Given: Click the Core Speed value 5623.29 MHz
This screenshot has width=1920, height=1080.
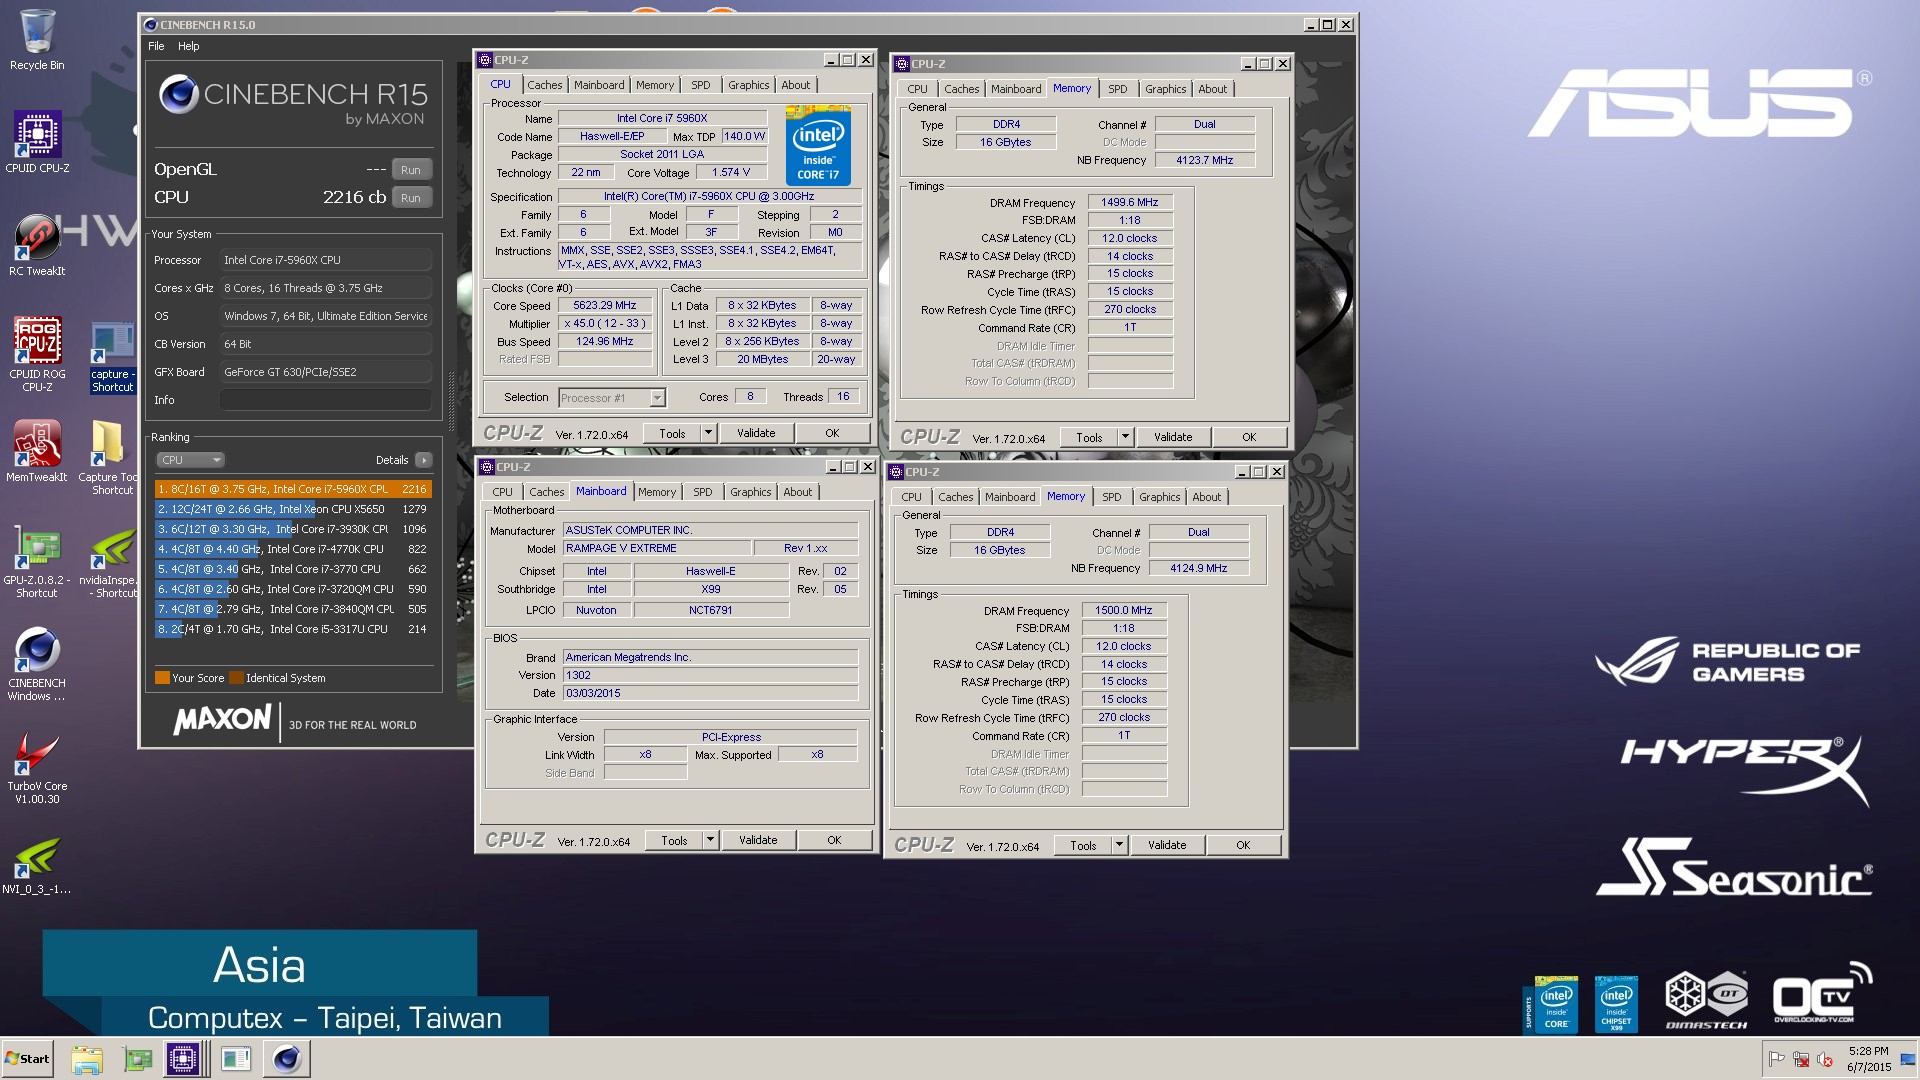Looking at the screenshot, I should tap(605, 306).
